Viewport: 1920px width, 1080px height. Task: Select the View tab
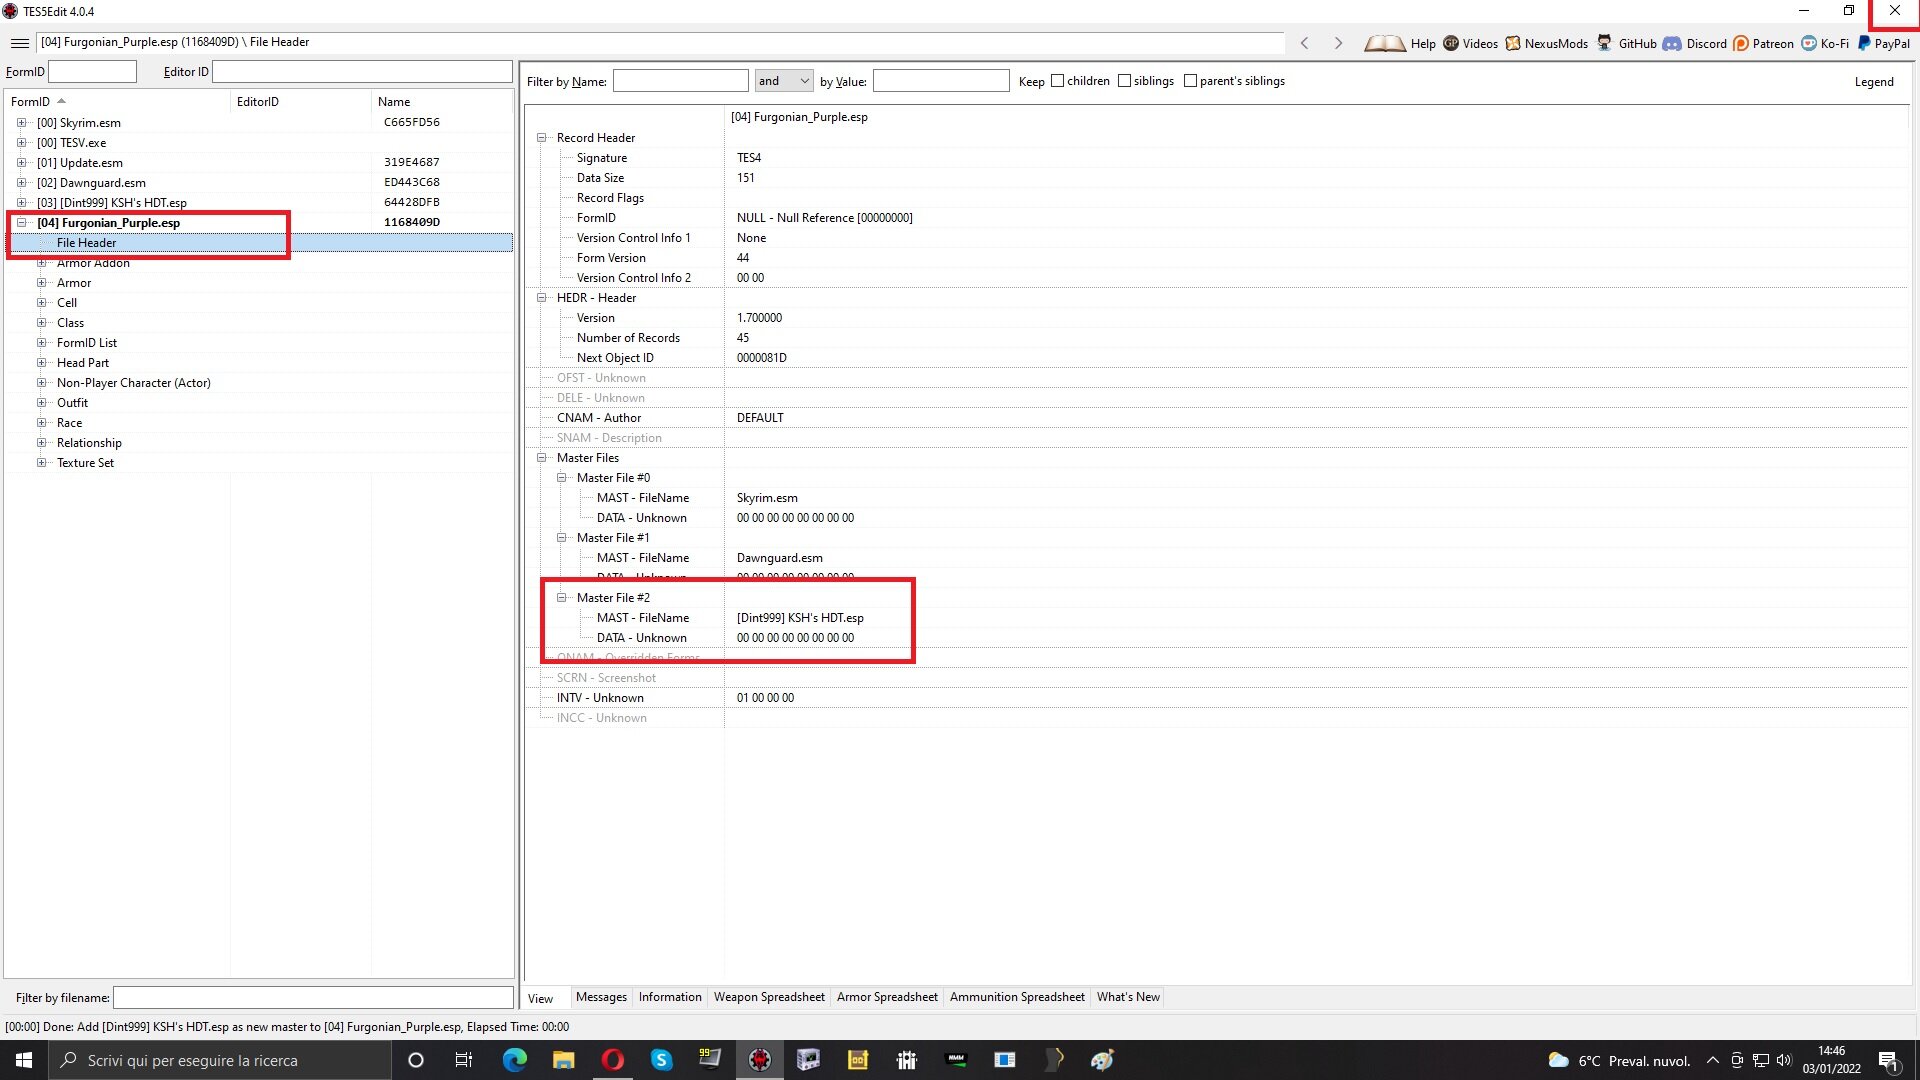(x=541, y=998)
